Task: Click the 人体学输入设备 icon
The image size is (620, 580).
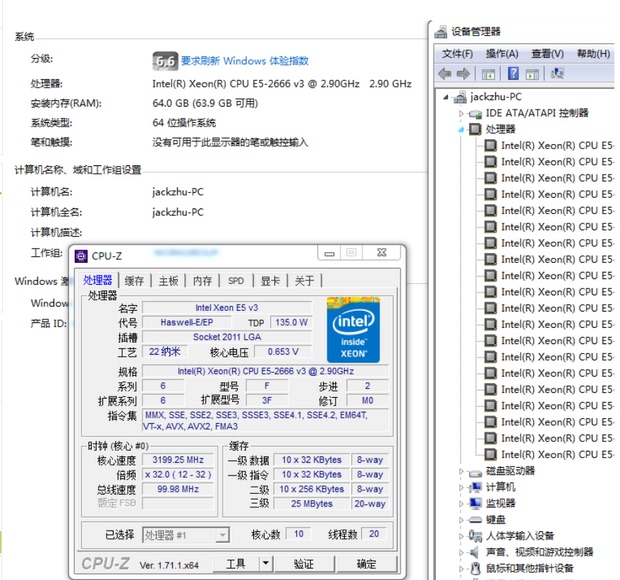Action: [475, 536]
